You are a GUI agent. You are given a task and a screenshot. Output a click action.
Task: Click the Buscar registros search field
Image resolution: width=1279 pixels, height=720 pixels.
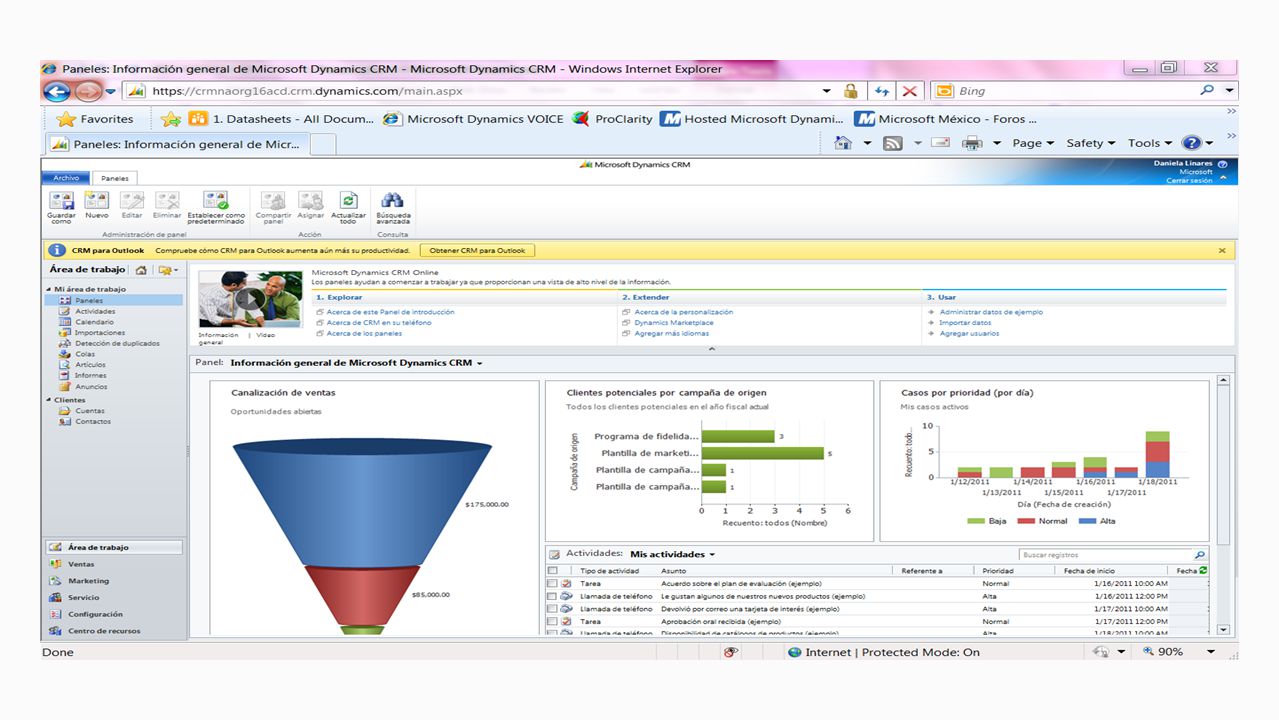(1106, 555)
